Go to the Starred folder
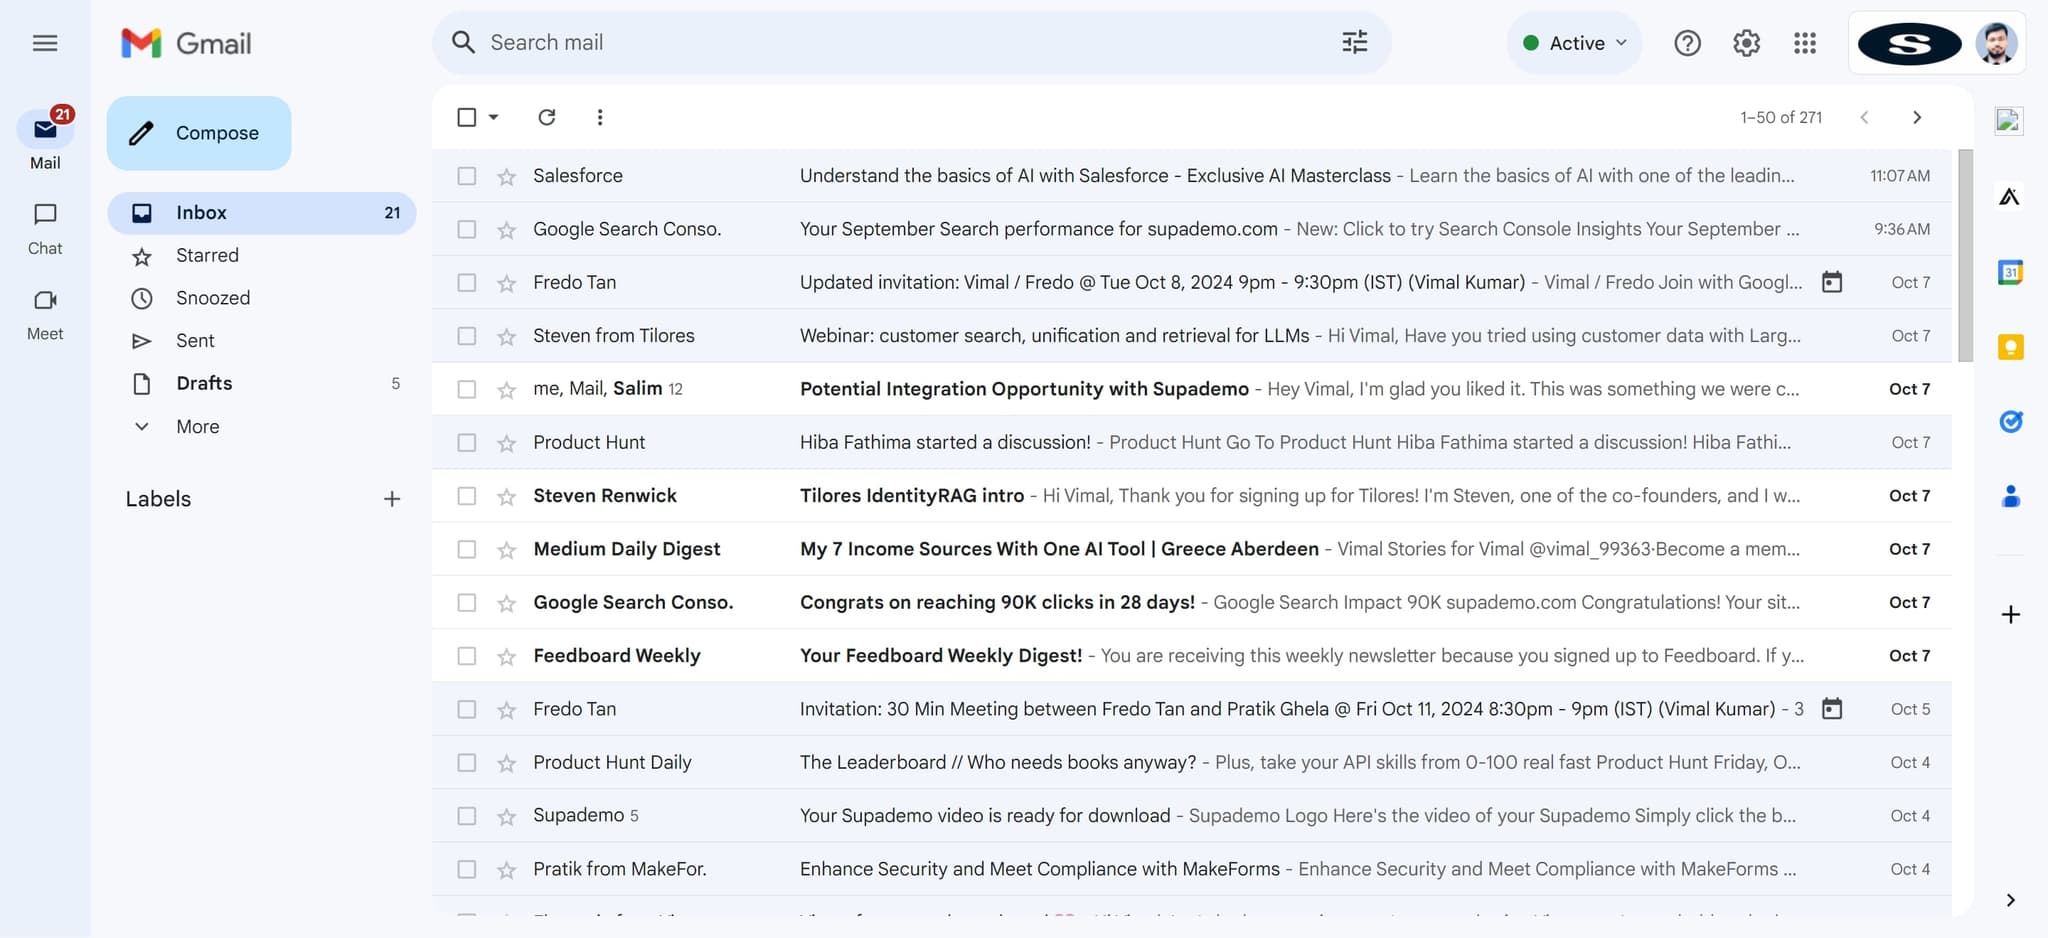2048x938 pixels. pyautogui.click(x=207, y=256)
